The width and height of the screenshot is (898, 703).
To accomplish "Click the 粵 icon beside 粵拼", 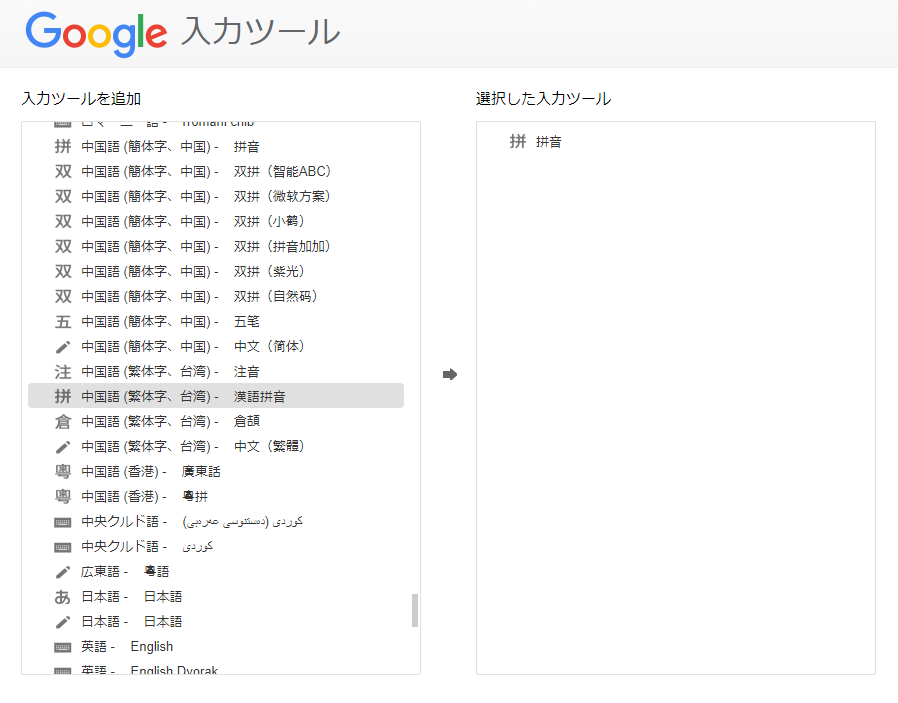I will point(63,497).
